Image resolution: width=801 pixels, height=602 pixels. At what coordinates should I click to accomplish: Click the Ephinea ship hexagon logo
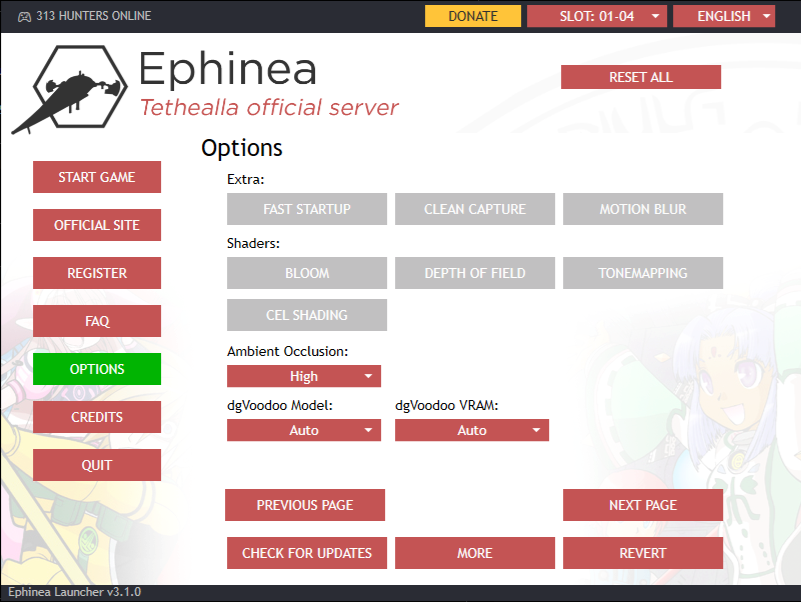pos(70,89)
